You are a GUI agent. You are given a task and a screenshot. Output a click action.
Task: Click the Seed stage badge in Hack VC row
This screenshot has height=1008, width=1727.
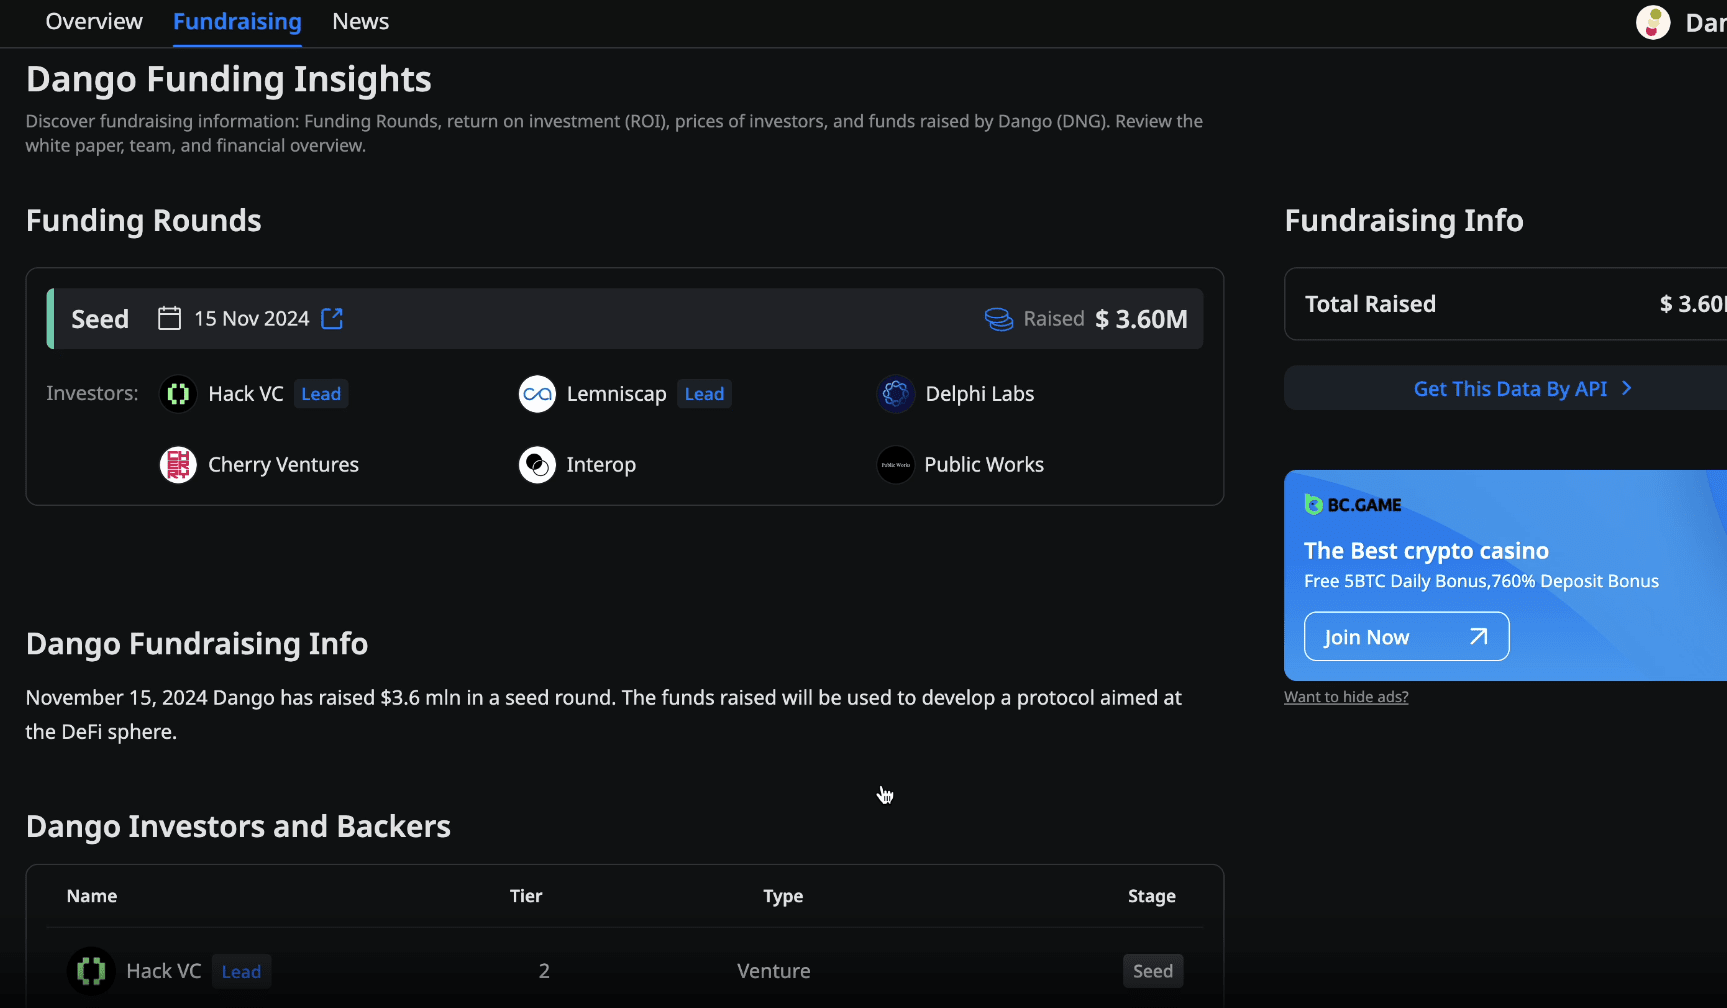pos(1153,971)
